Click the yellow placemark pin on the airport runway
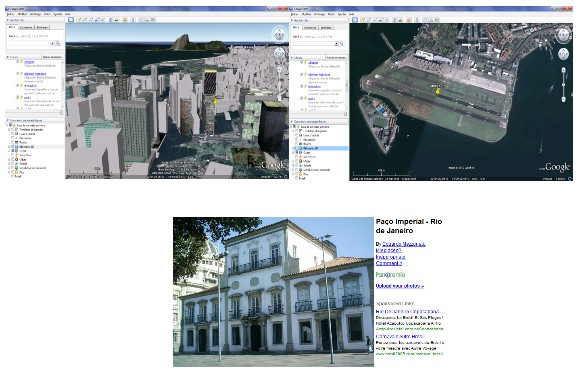This screenshot has width=579, height=374. click(438, 90)
